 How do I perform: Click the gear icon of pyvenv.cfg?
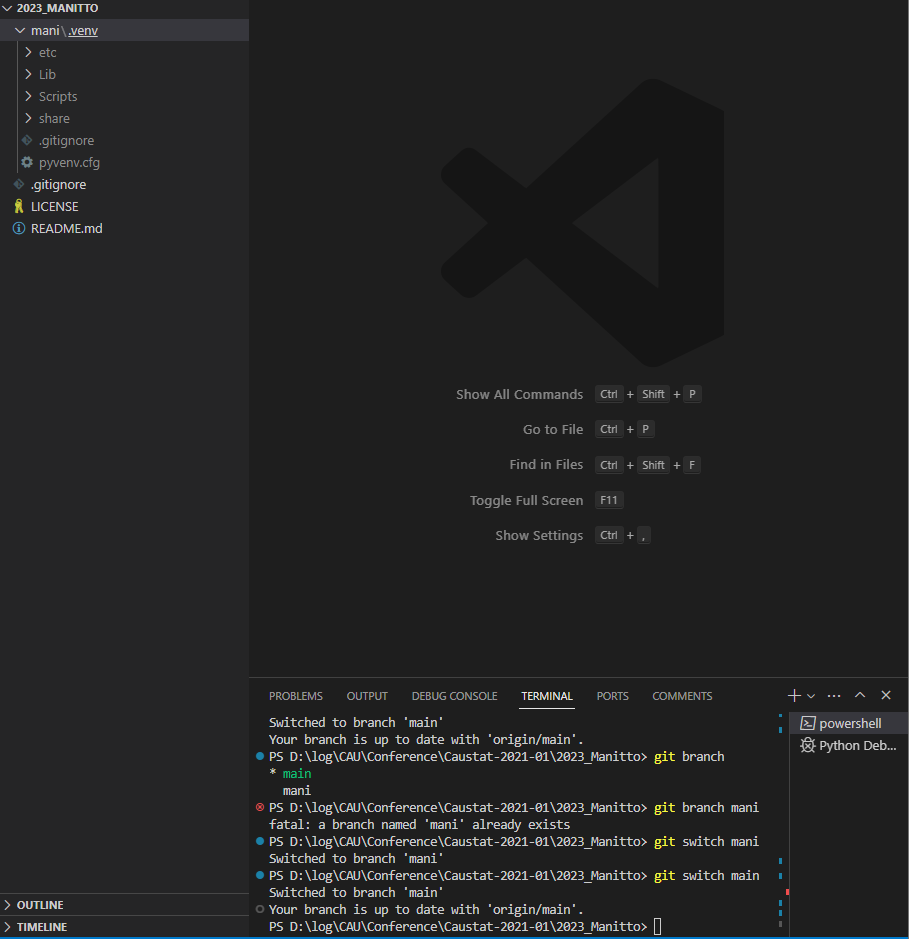(x=27, y=162)
